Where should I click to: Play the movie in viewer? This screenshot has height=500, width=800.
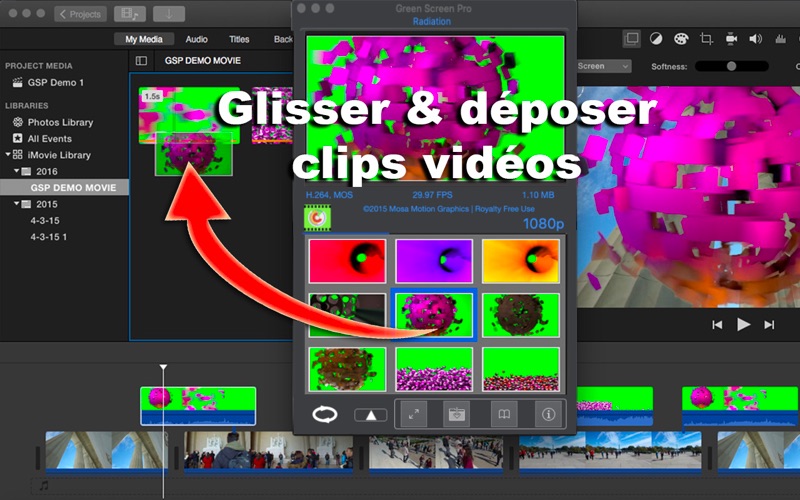[743, 324]
